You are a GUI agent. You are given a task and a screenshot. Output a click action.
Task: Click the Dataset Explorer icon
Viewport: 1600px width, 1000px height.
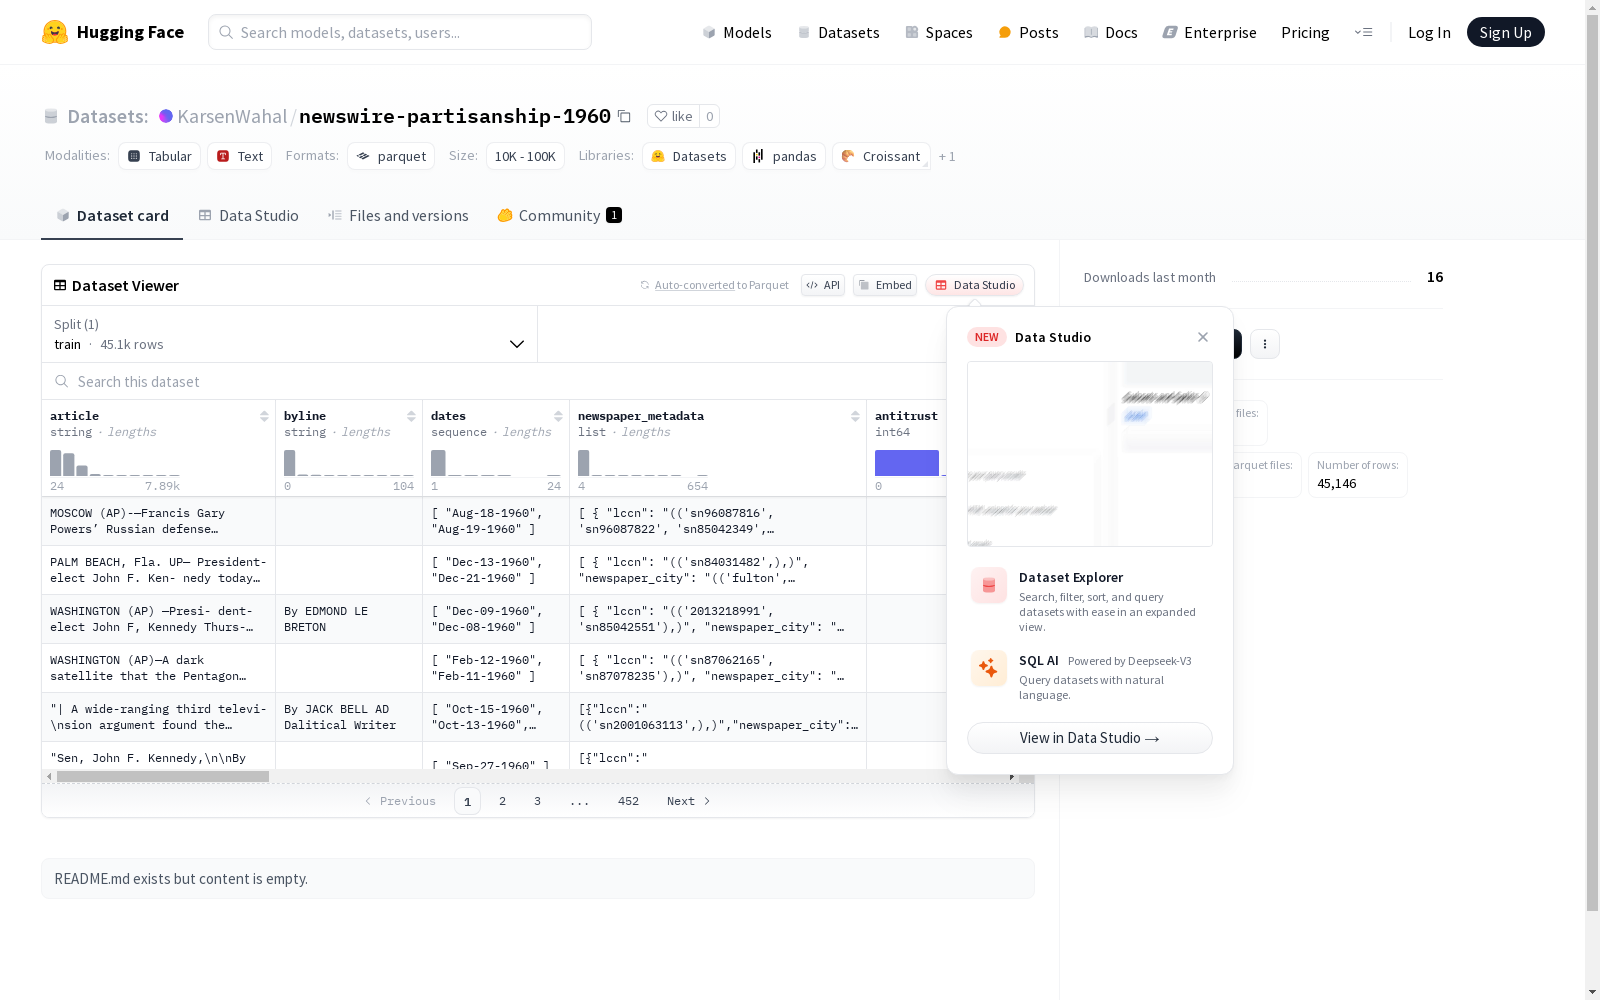click(989, 586)
